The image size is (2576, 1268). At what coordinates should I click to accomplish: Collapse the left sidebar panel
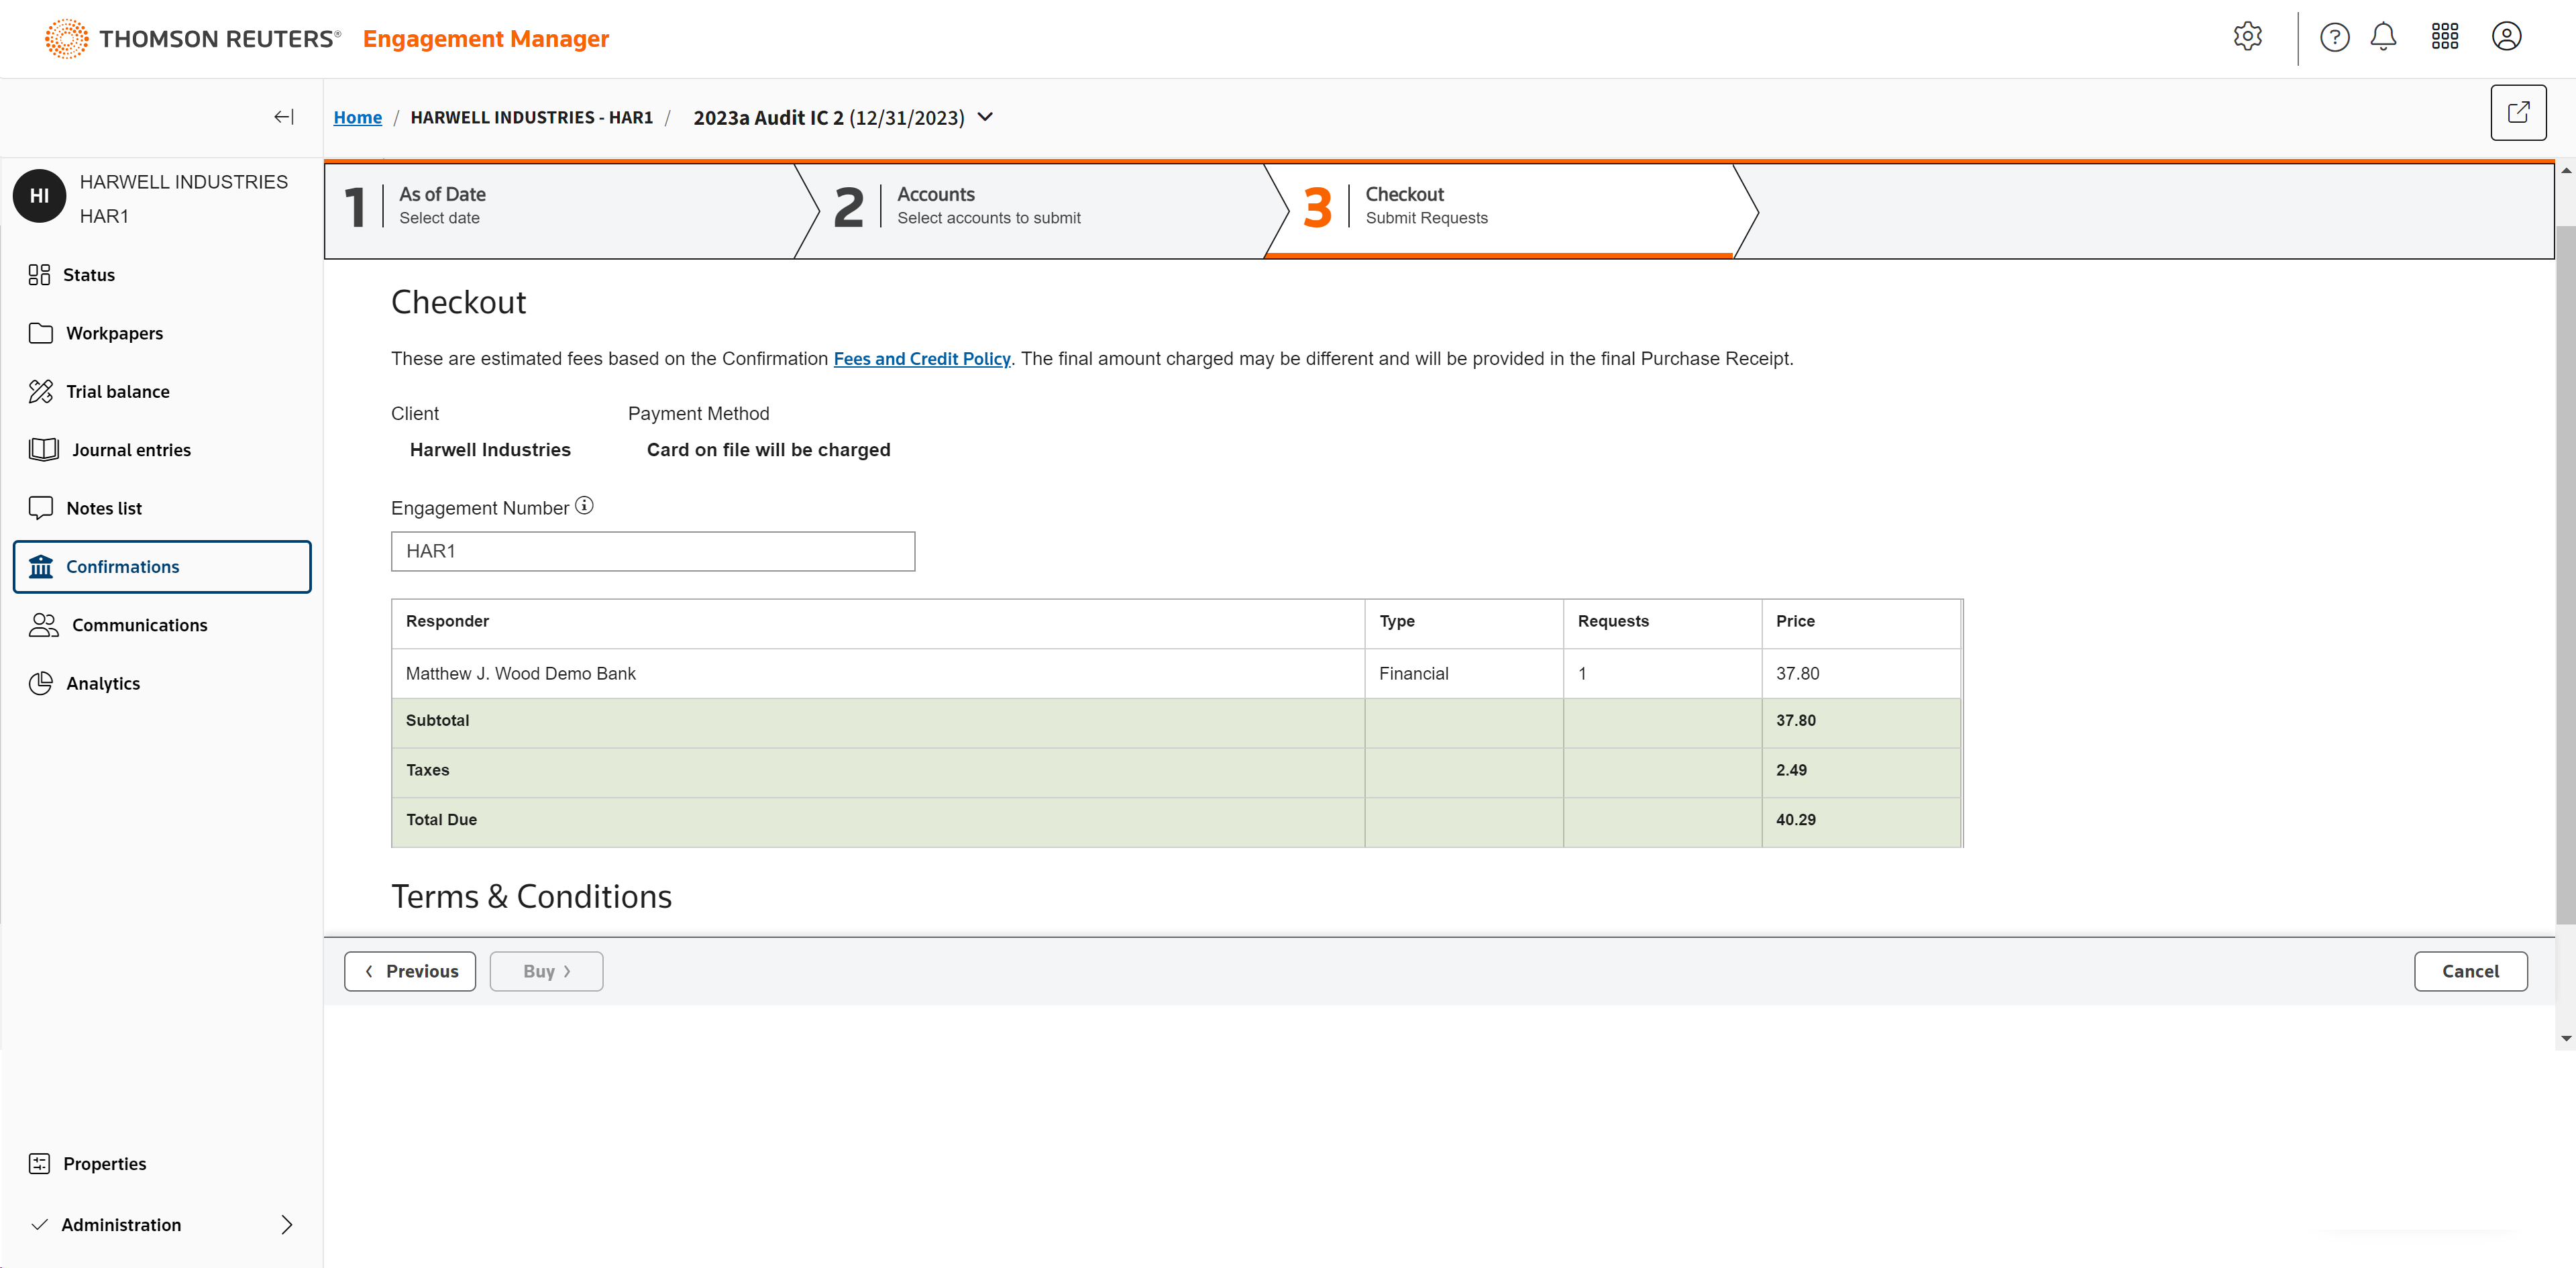point(283,117)
